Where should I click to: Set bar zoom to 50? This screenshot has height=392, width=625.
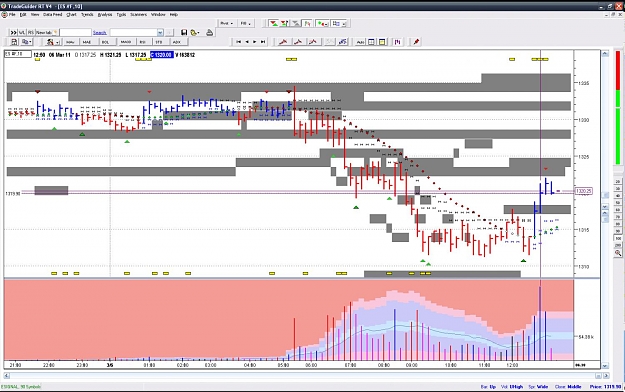618,202
